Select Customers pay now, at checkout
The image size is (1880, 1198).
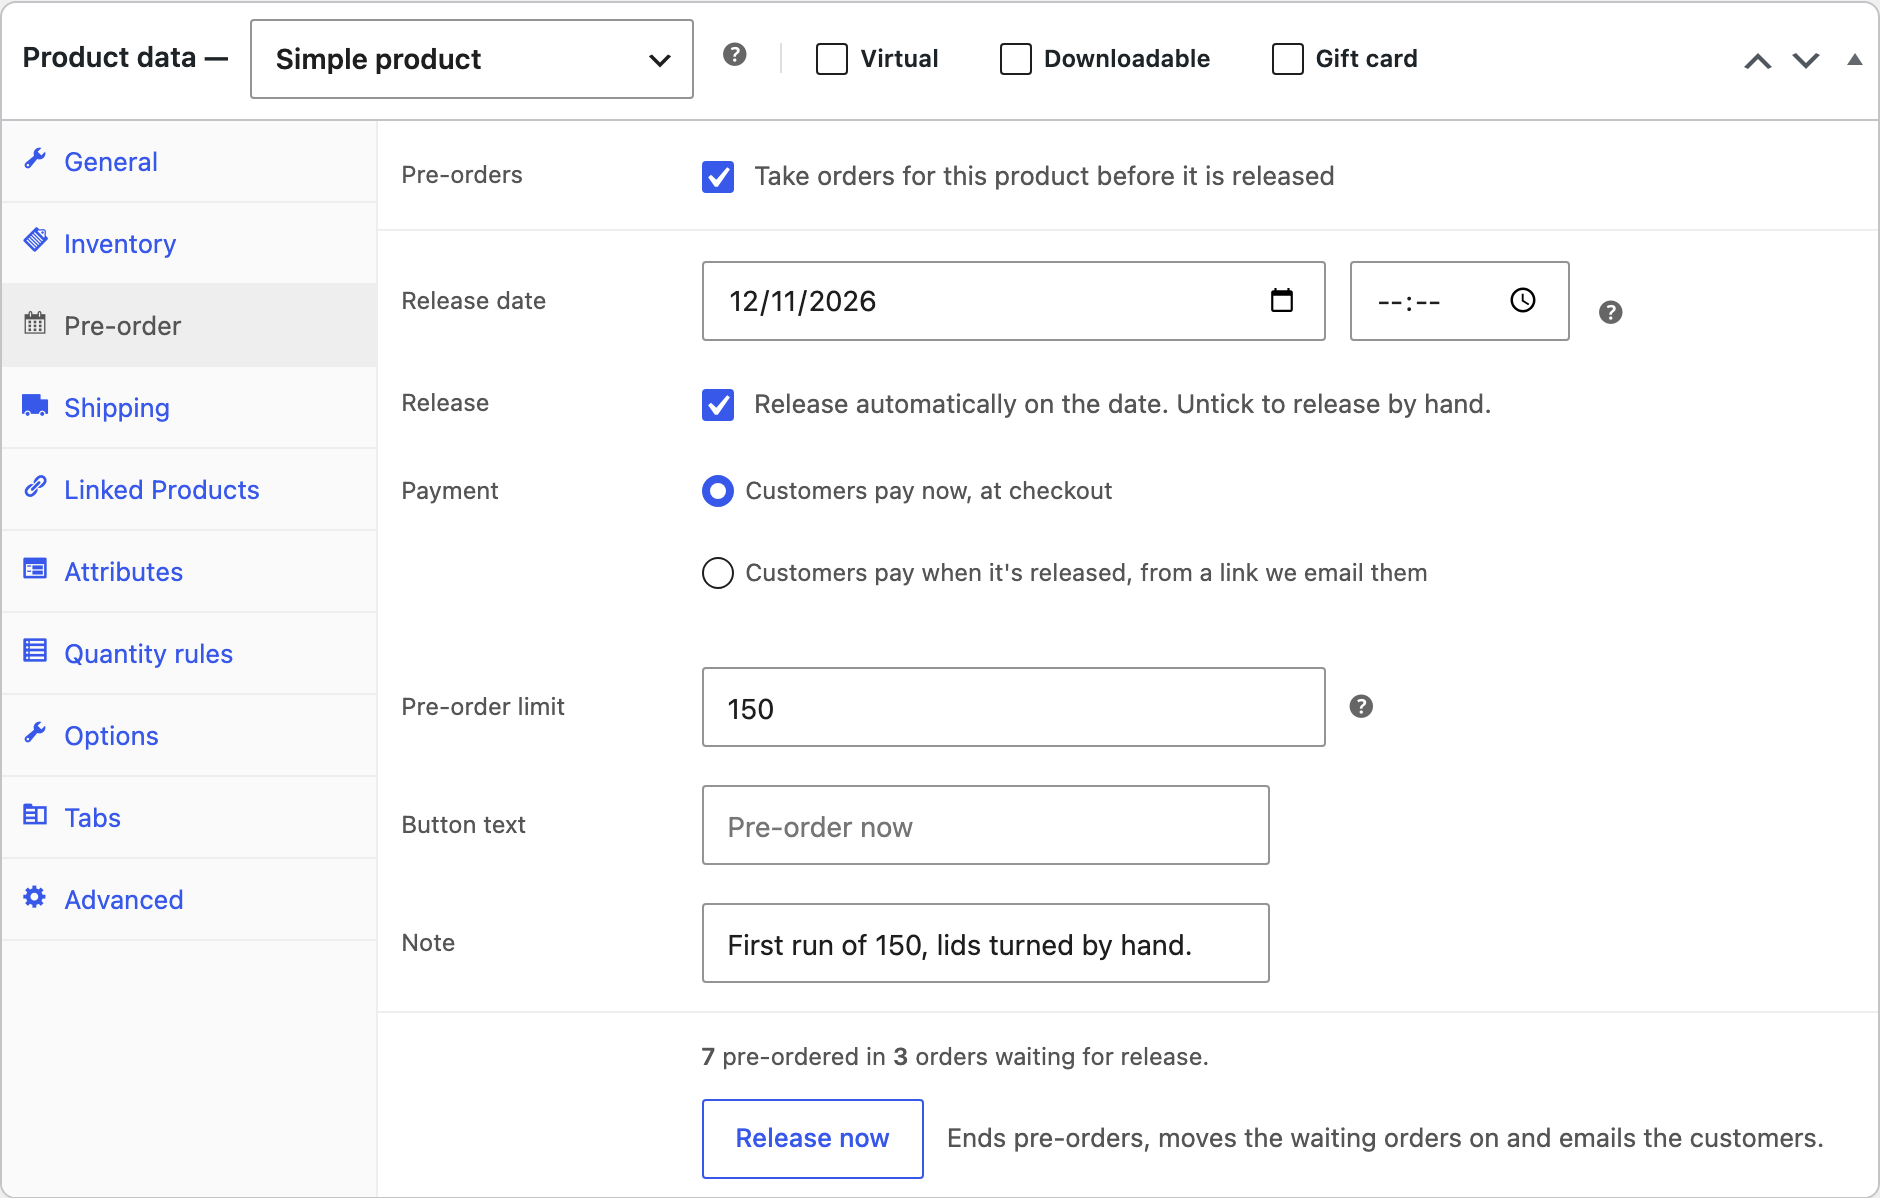point(718,491)
